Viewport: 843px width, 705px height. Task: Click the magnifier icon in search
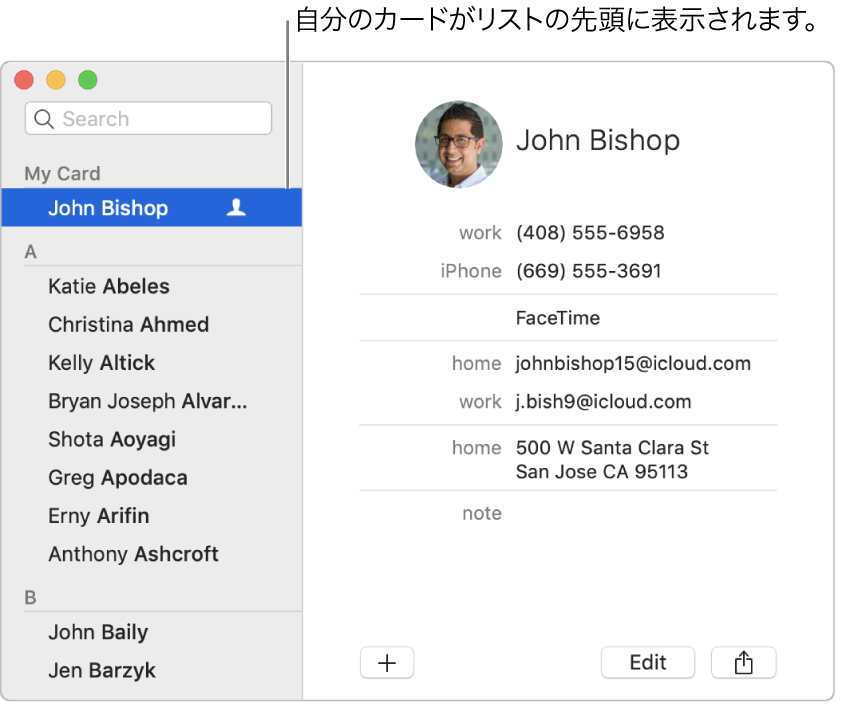point(44,119)
